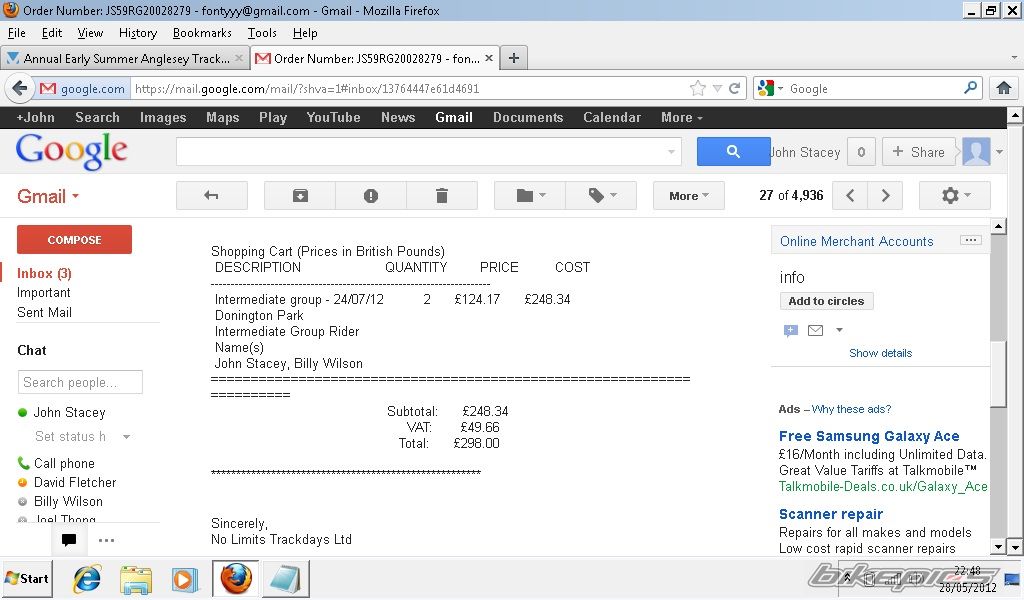Go to the newer message arrow

click(x=850, y=196)
